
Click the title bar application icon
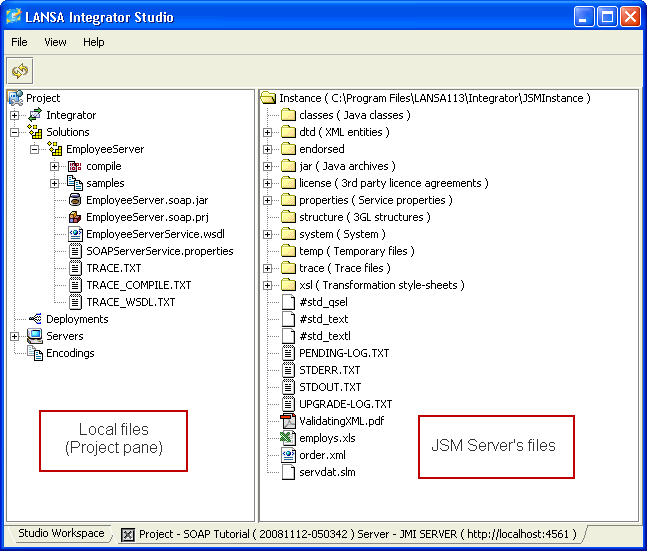pos(14,17)
